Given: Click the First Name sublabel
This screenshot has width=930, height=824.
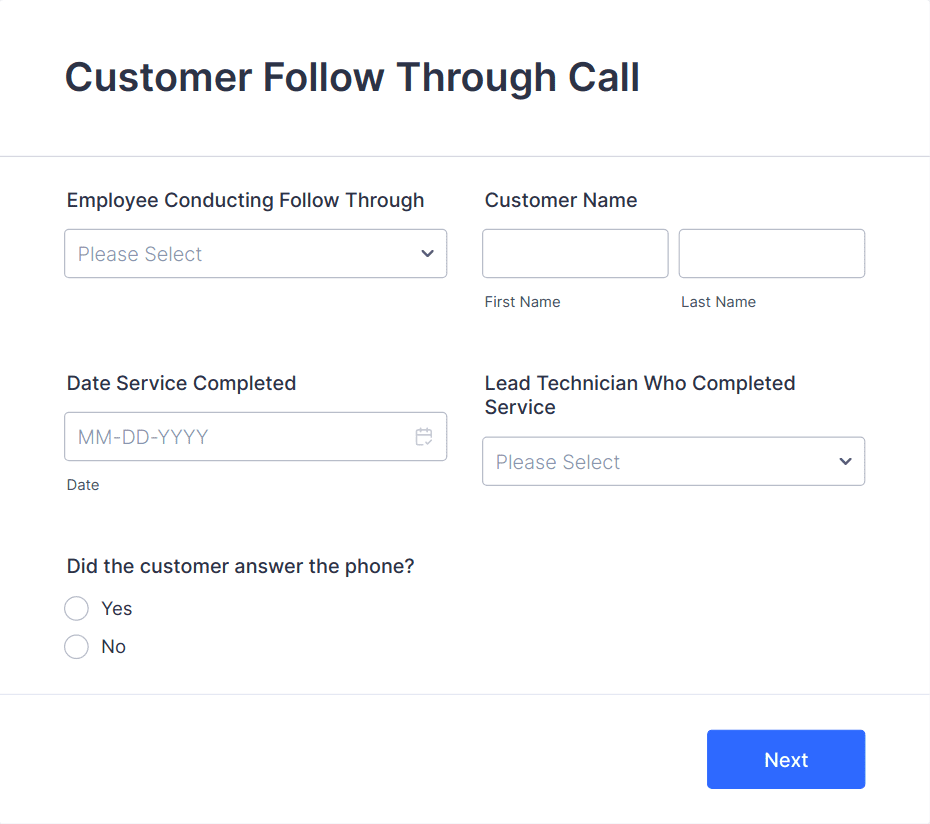Looking at the screenshot, I should 522,302.
